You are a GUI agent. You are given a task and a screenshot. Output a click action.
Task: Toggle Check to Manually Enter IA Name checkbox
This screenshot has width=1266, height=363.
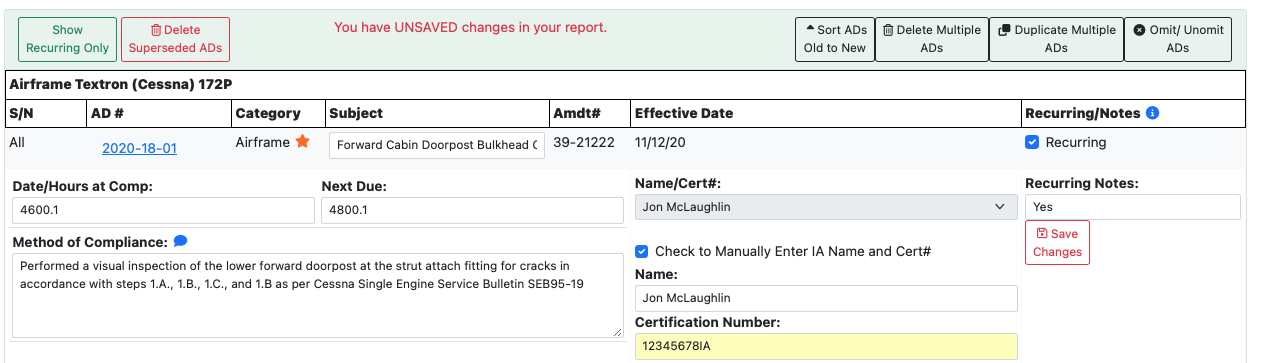pos(642,251)
